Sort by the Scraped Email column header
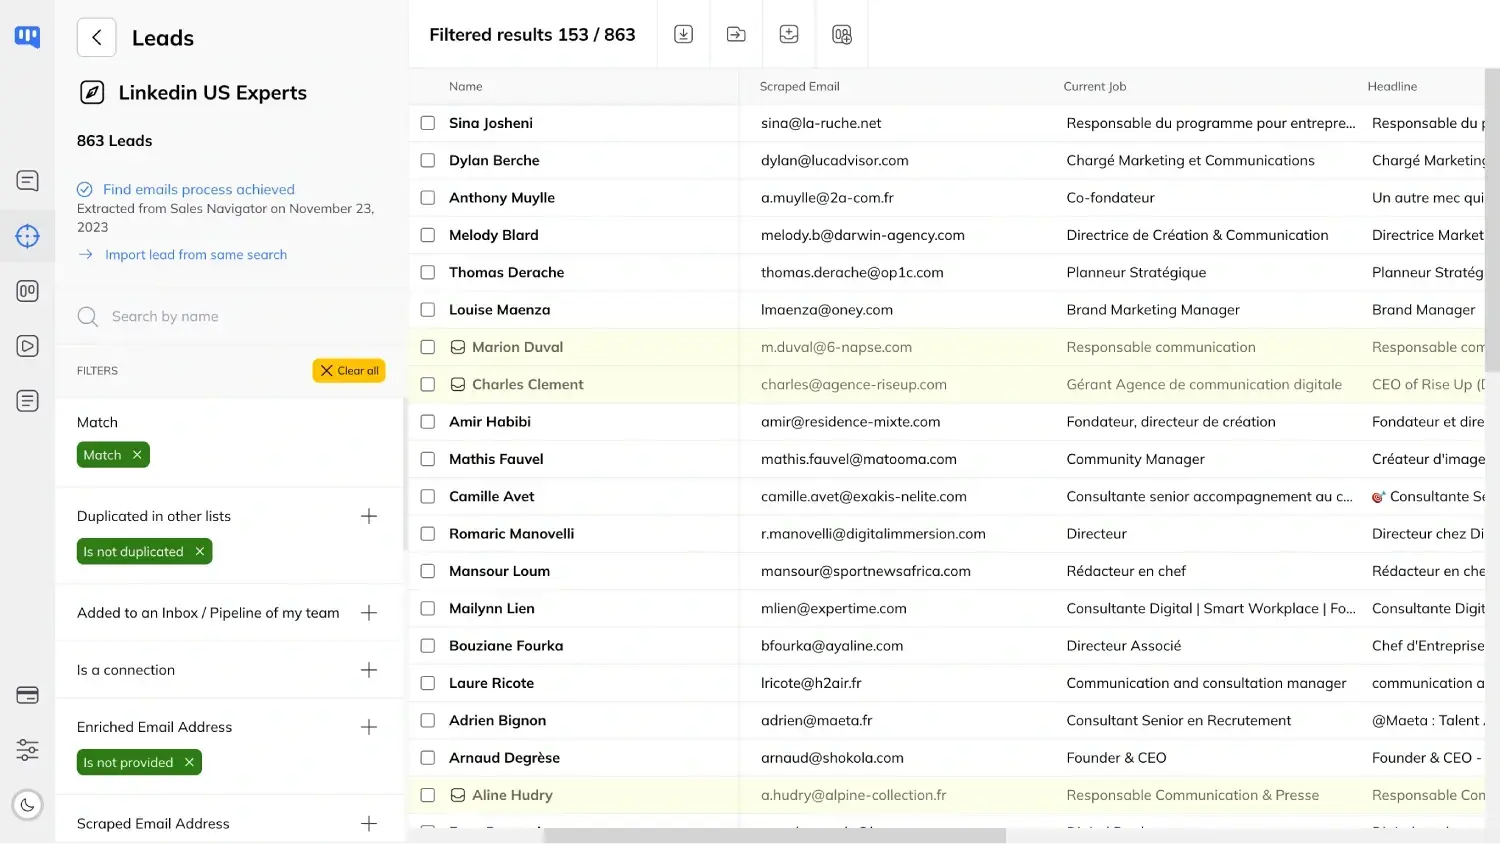Screen dimensions: 1500x844 (x=799, y=87)
